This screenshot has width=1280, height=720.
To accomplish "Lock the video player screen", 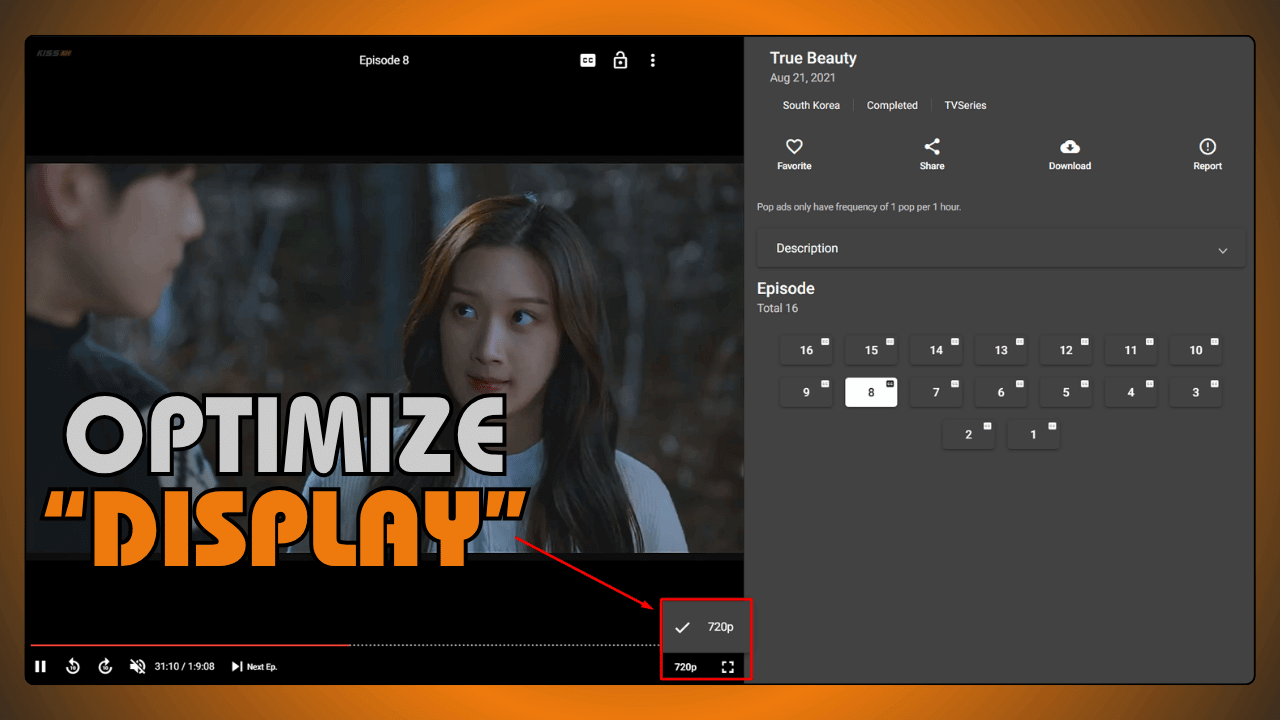I will pyautogui.click(x=620, y=60).
